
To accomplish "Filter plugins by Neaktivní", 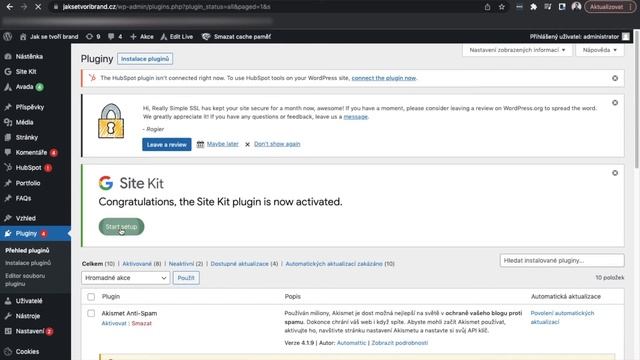I will 181,264.
